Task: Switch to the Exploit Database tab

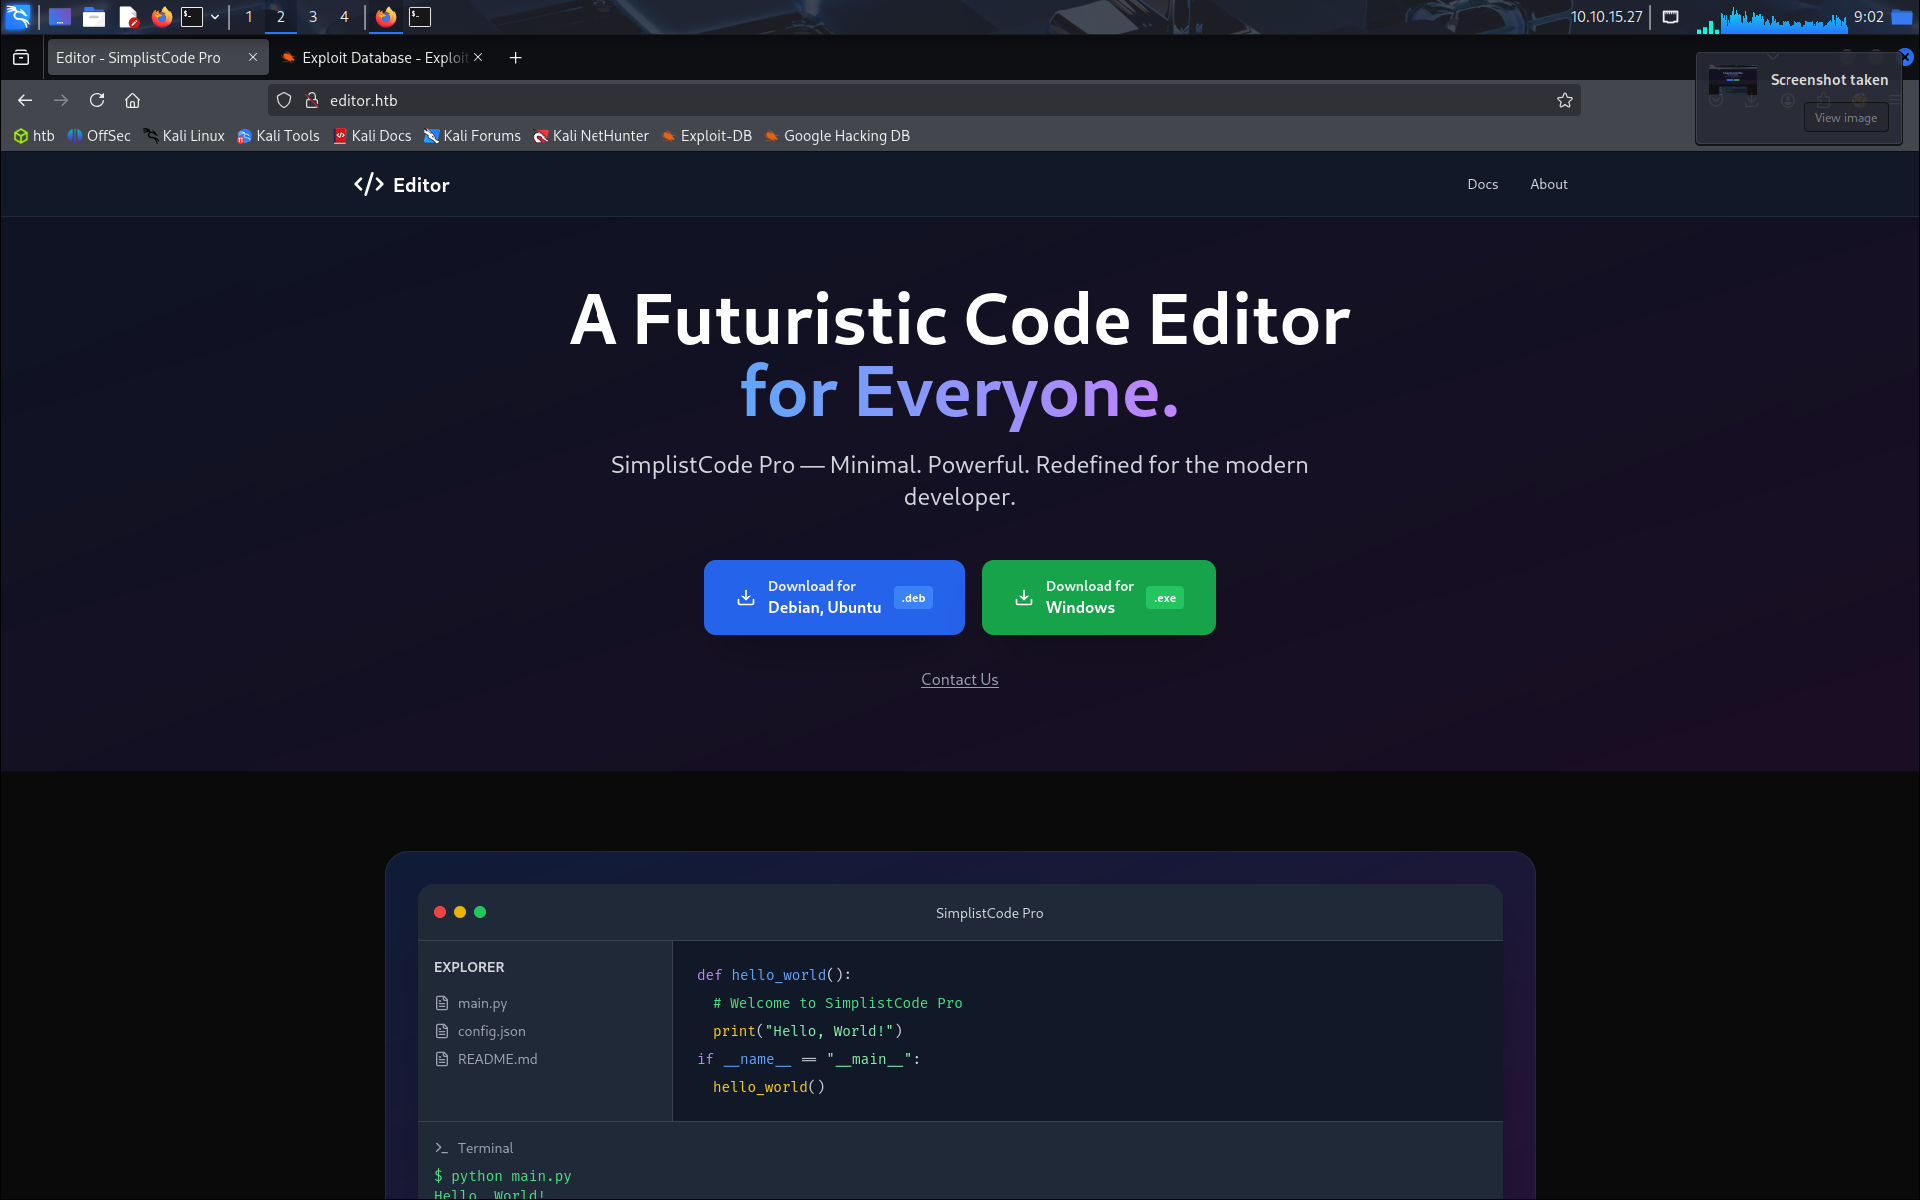Action: click(380, 58)
